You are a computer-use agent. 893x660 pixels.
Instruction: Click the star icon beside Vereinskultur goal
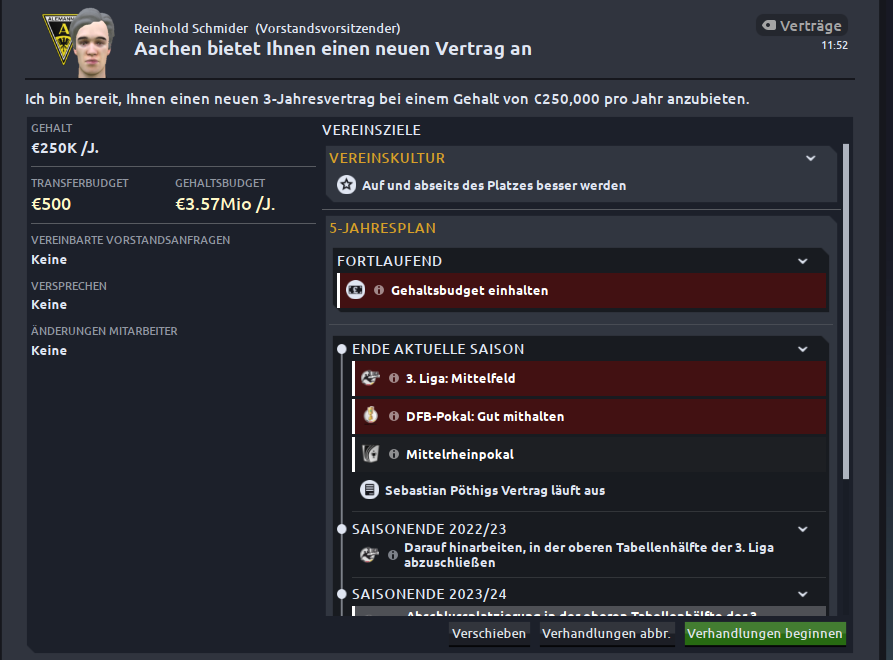(346, 185)
